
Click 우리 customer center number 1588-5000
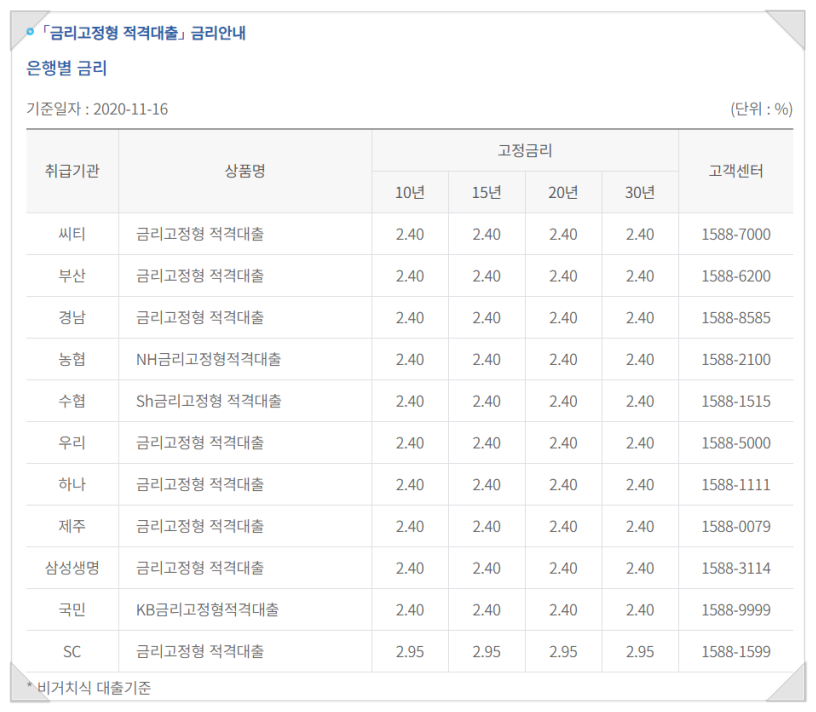(736, 443)
